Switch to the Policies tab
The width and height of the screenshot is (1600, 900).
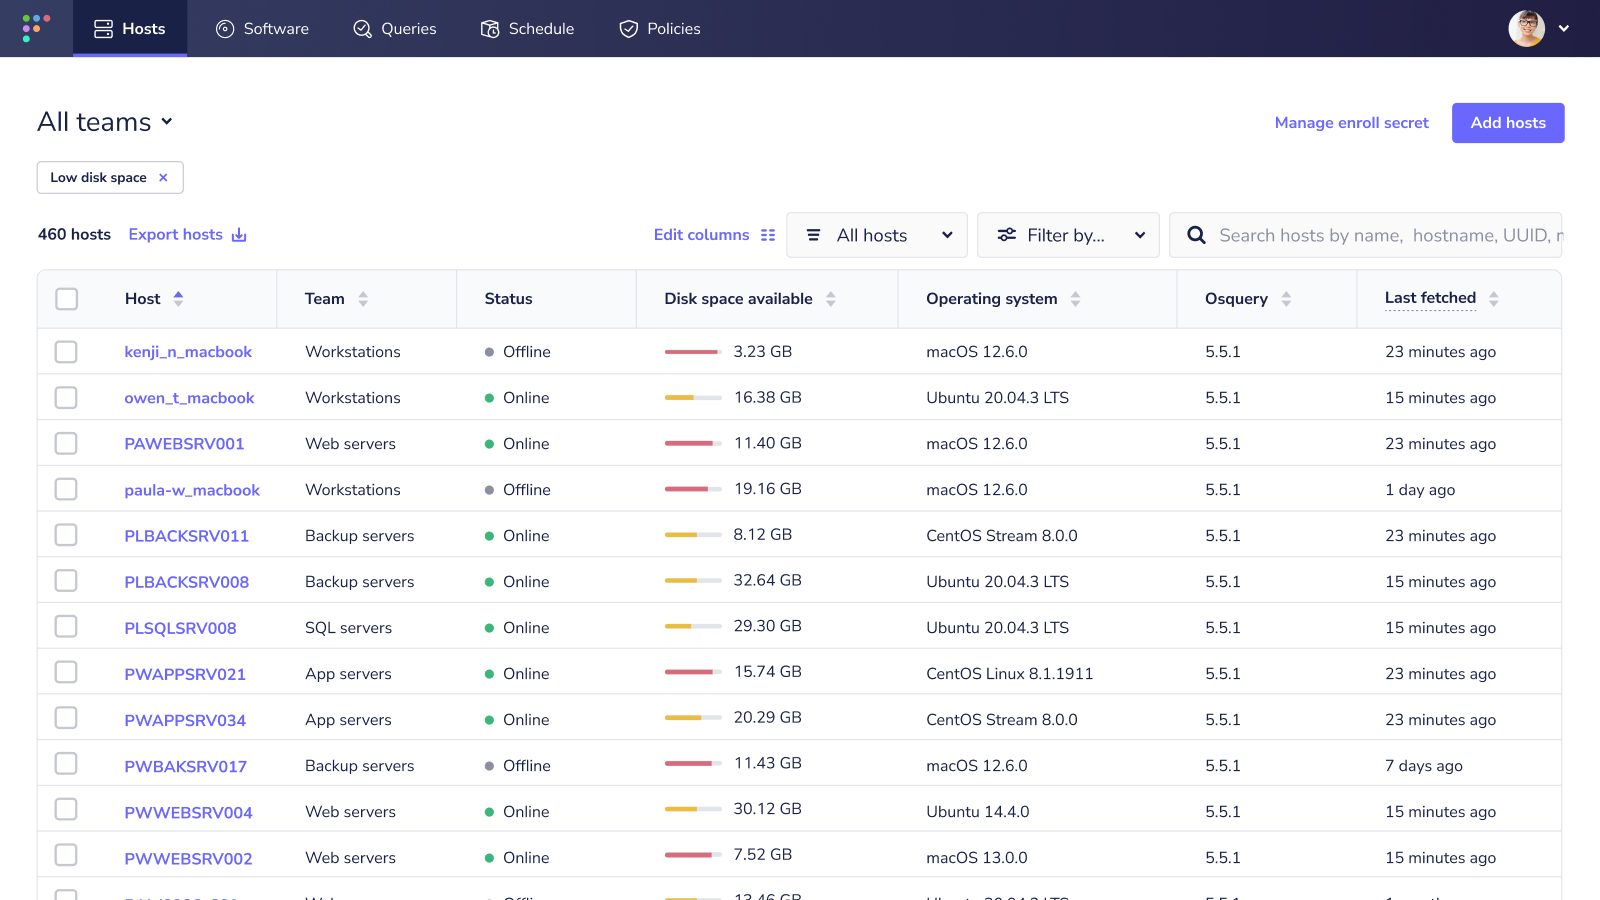[x=660, y=29]
